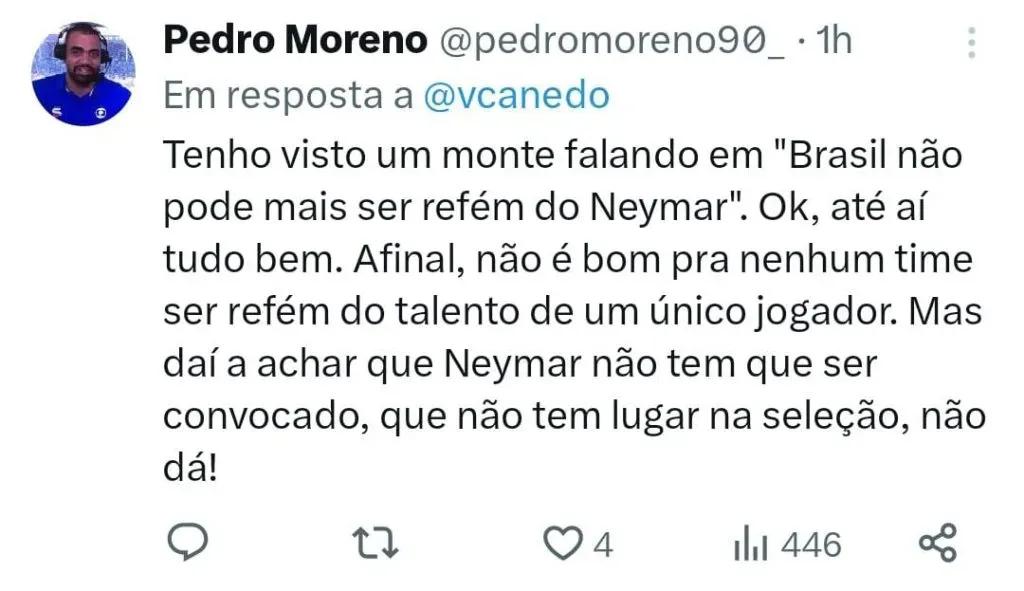This screenshot has width=1024, height=591.
Task: Click the 446 views count
Action: [x=811, y=545]
